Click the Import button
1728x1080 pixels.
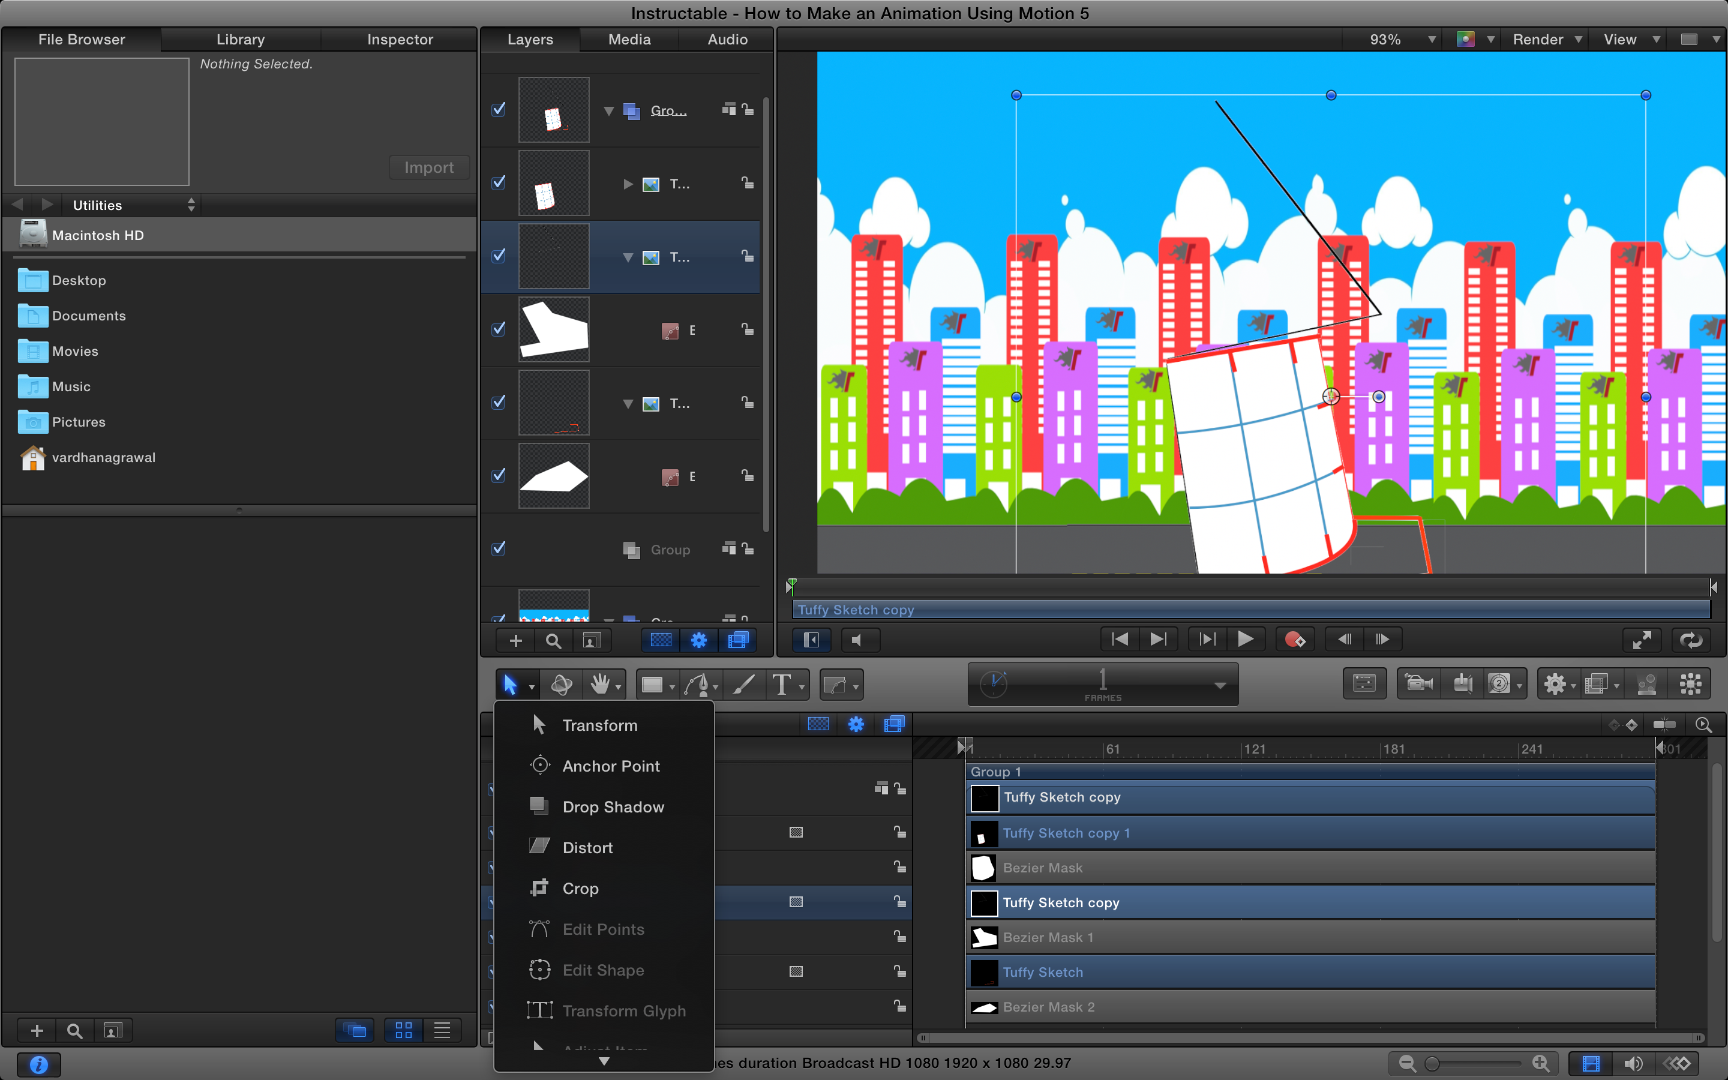coord(429,167)
